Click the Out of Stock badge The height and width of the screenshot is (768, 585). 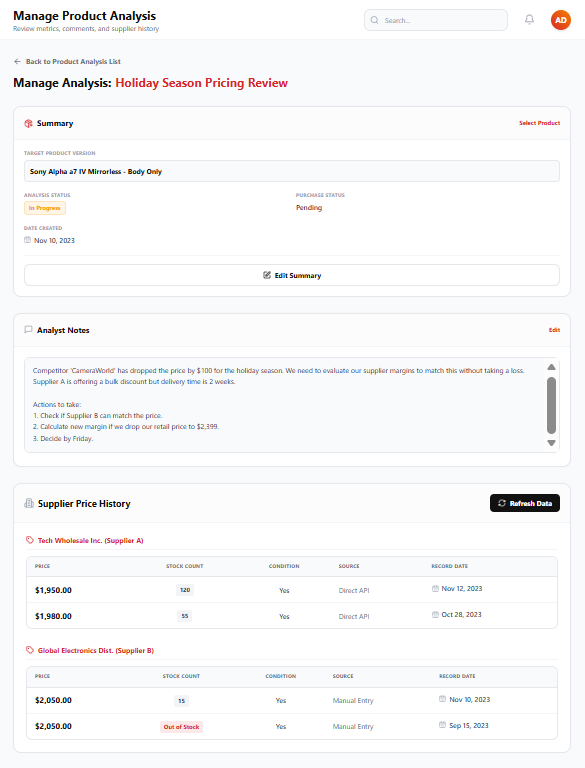[x=181, y=726]
